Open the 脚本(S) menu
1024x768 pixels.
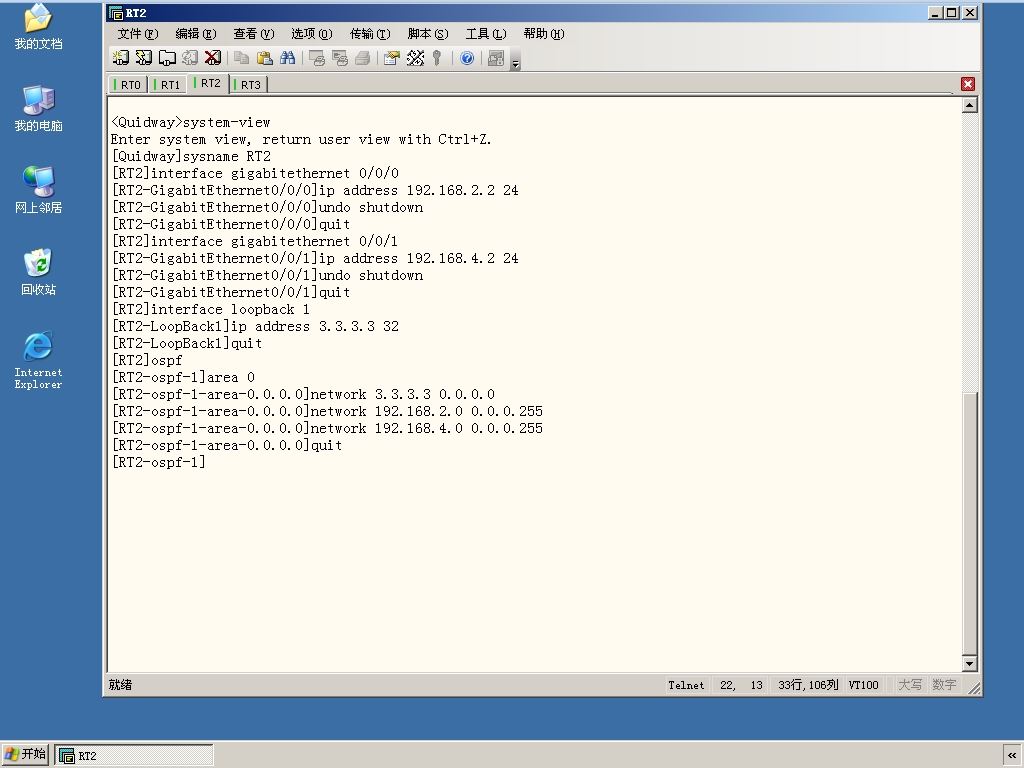pos(428,34)
